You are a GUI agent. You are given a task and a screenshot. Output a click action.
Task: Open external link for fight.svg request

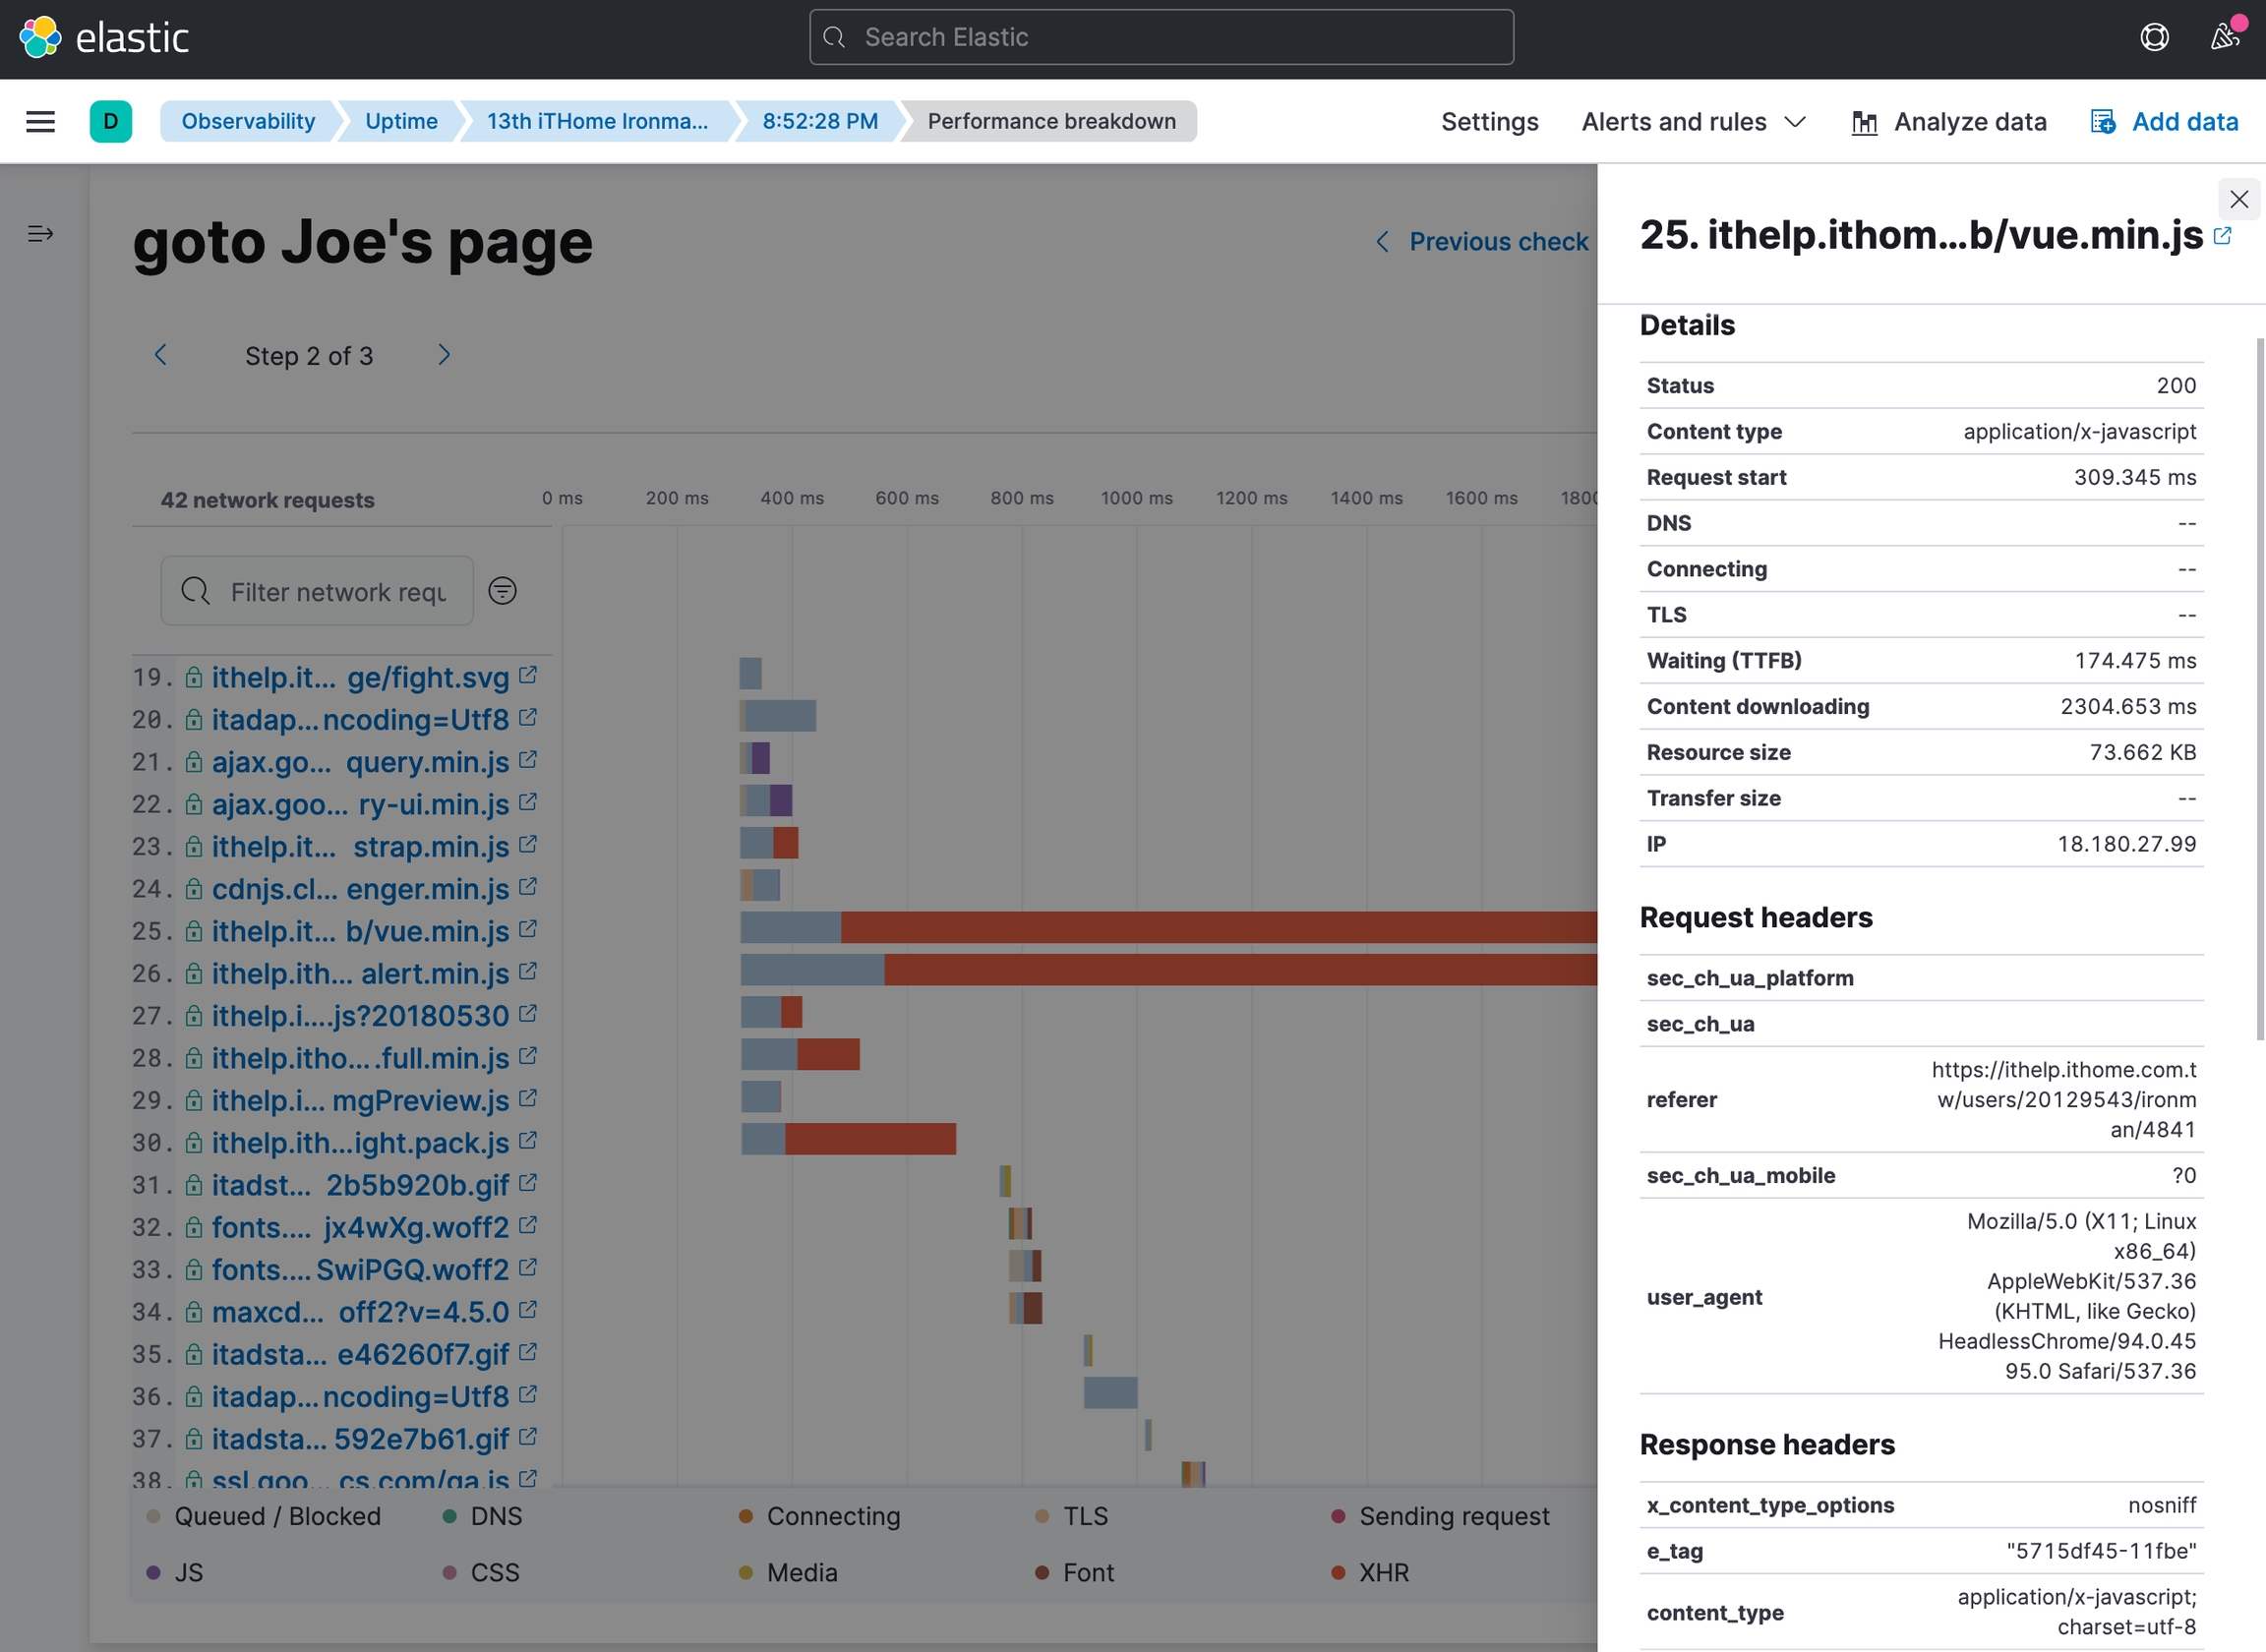click(528, 675)
